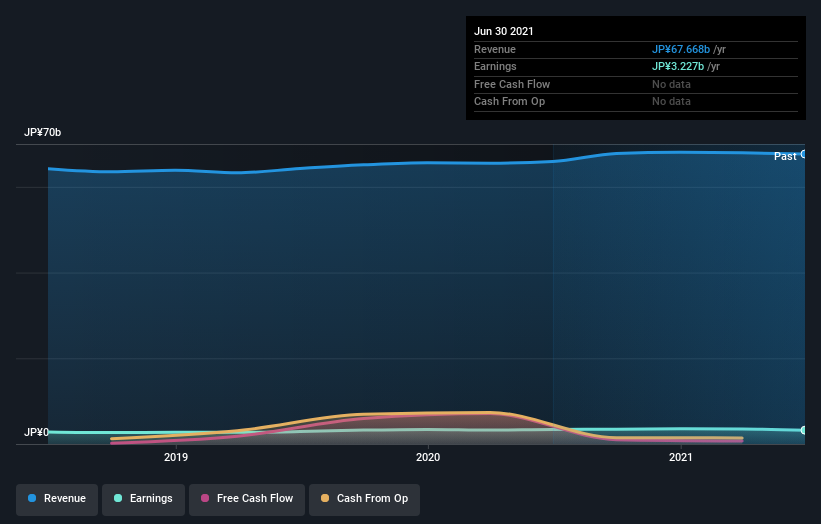Click the JP¥67.668b revenue value
821x524 pixels.
(681, 49)
